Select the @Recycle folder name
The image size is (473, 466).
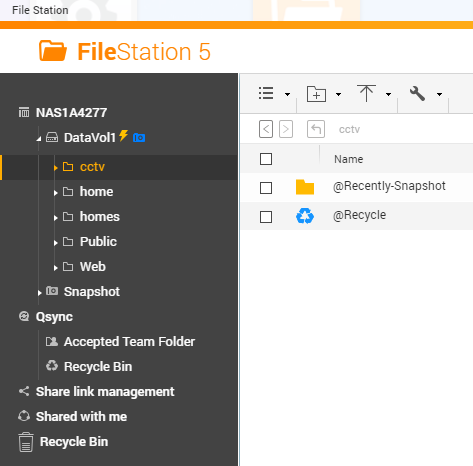(x=359, y=215)
